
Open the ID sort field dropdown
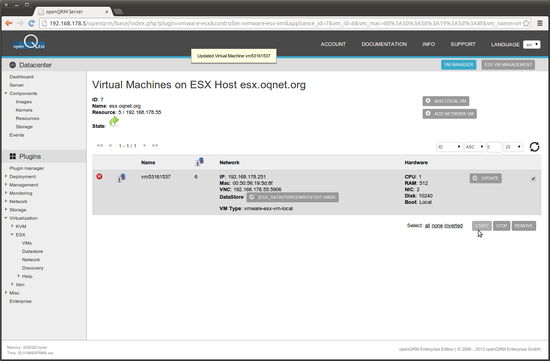(x=449, y=147)
